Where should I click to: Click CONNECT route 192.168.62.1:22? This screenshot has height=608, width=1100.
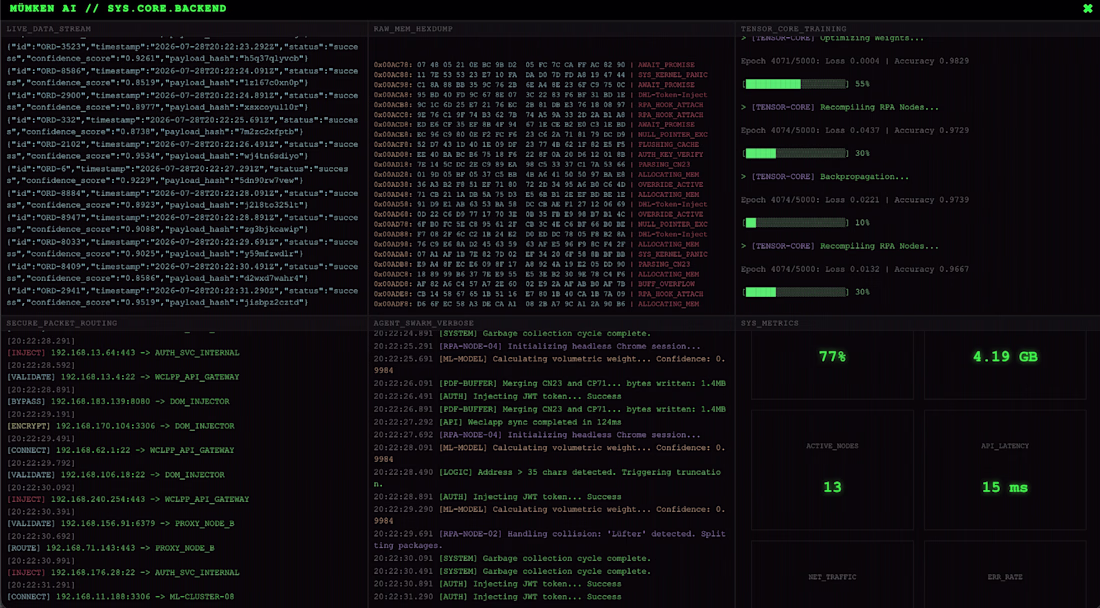click(121, 450)
